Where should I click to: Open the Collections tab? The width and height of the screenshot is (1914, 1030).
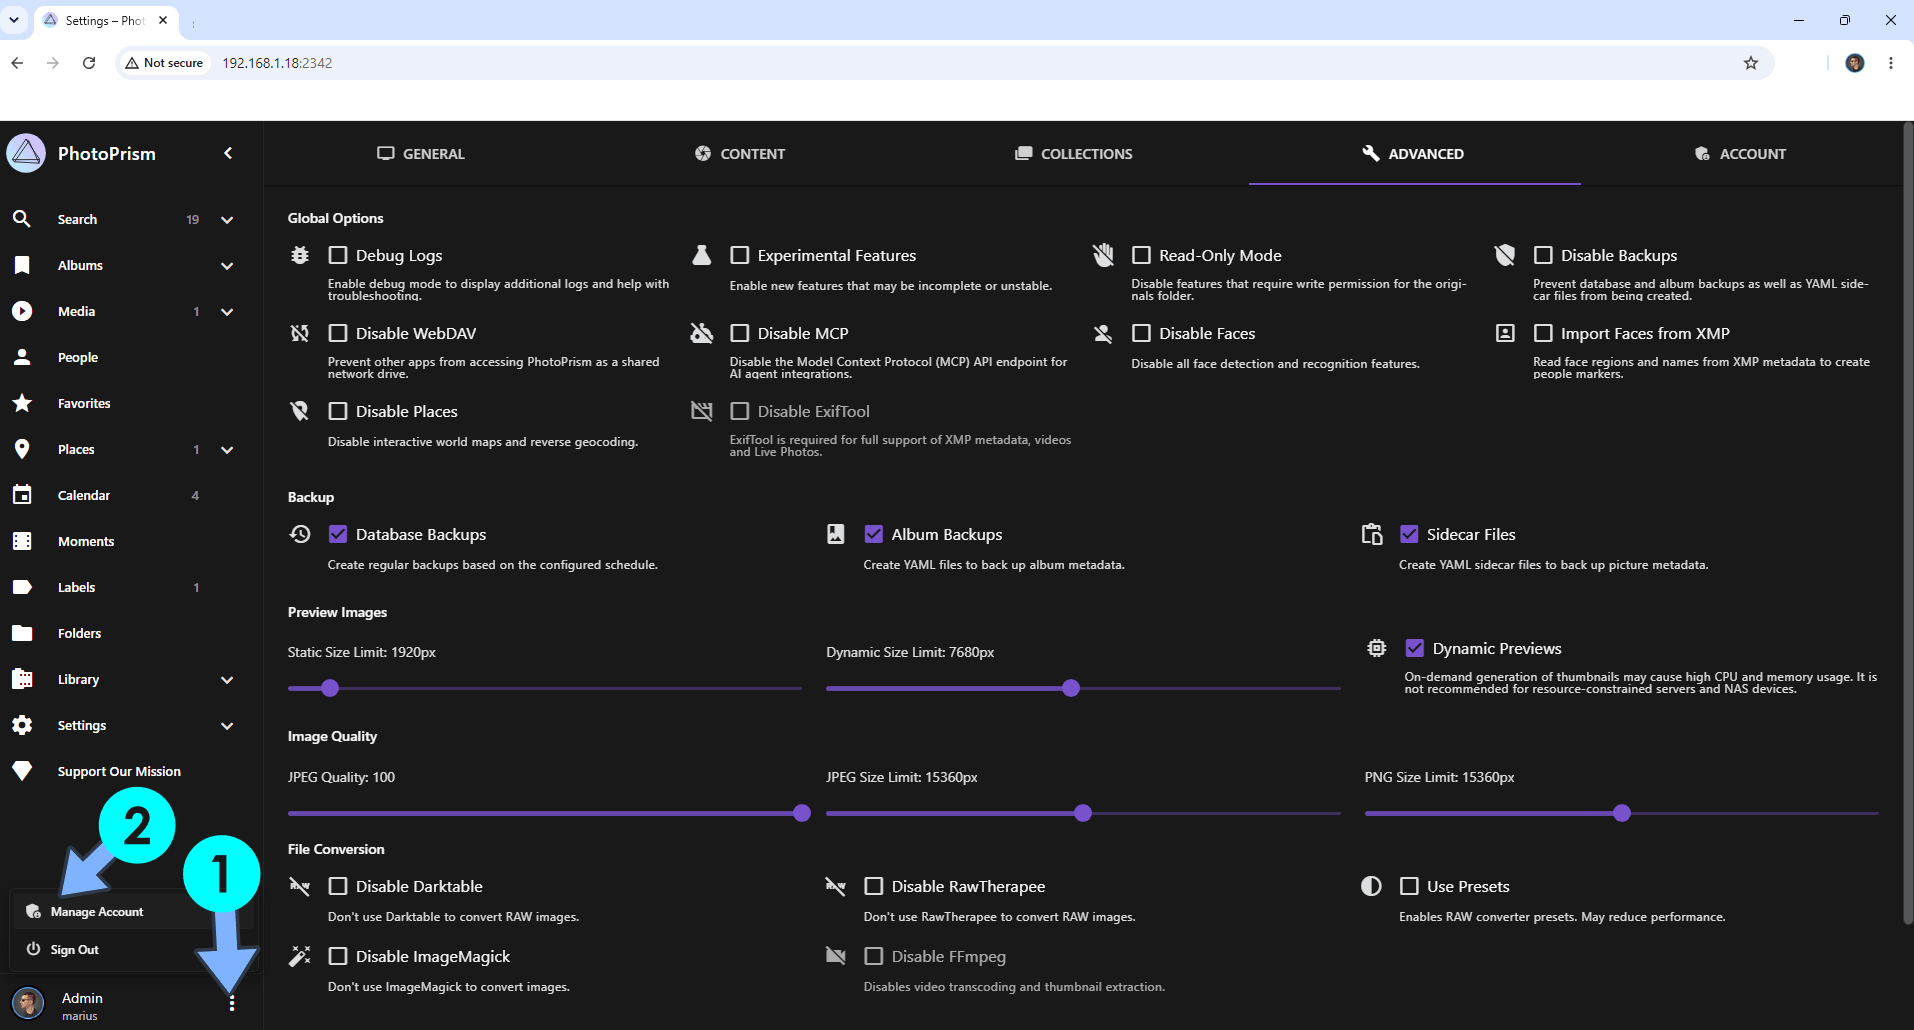(x=1074, y=153)
